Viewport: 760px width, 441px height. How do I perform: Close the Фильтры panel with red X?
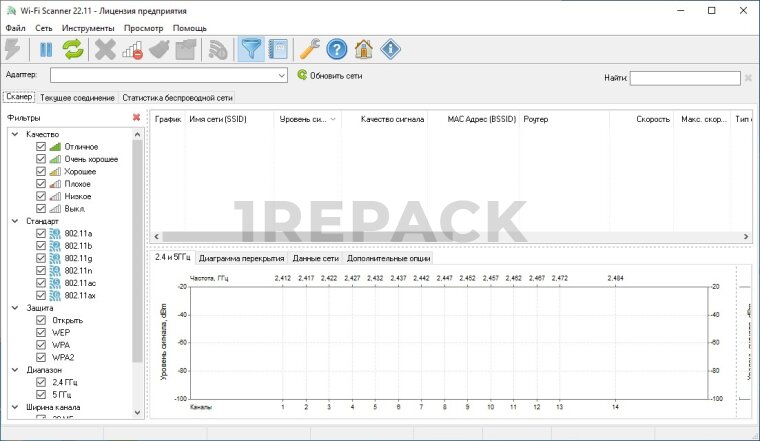tap(136, 117)
